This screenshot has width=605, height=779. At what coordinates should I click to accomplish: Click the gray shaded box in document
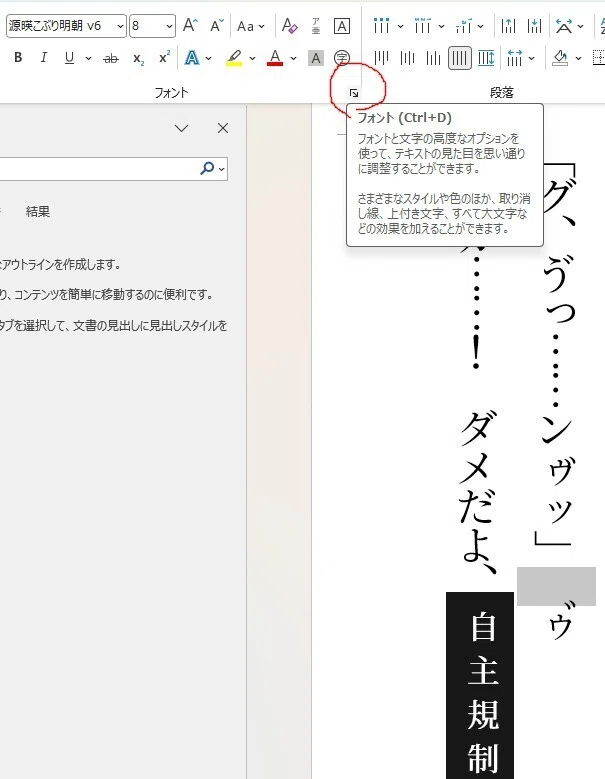(556, 586)
